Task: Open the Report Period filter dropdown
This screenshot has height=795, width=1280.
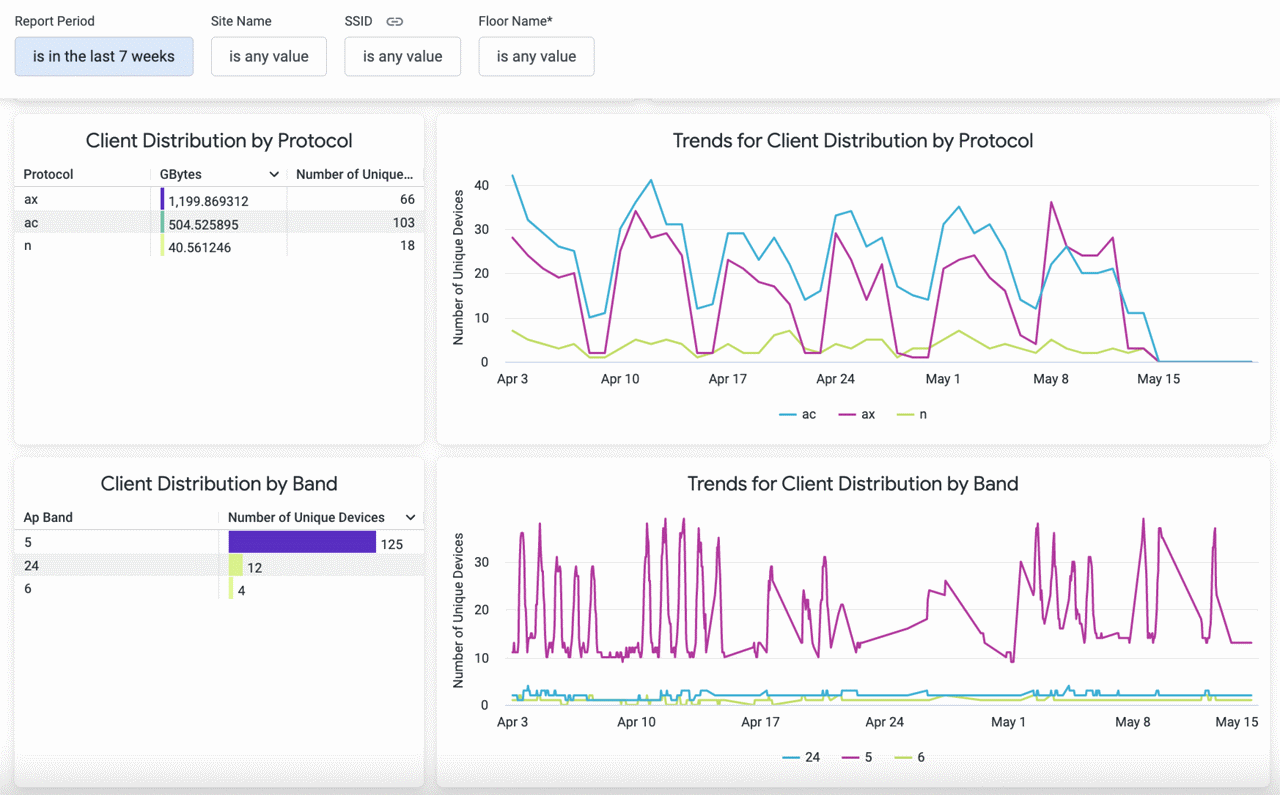Action: pos(103,56)
